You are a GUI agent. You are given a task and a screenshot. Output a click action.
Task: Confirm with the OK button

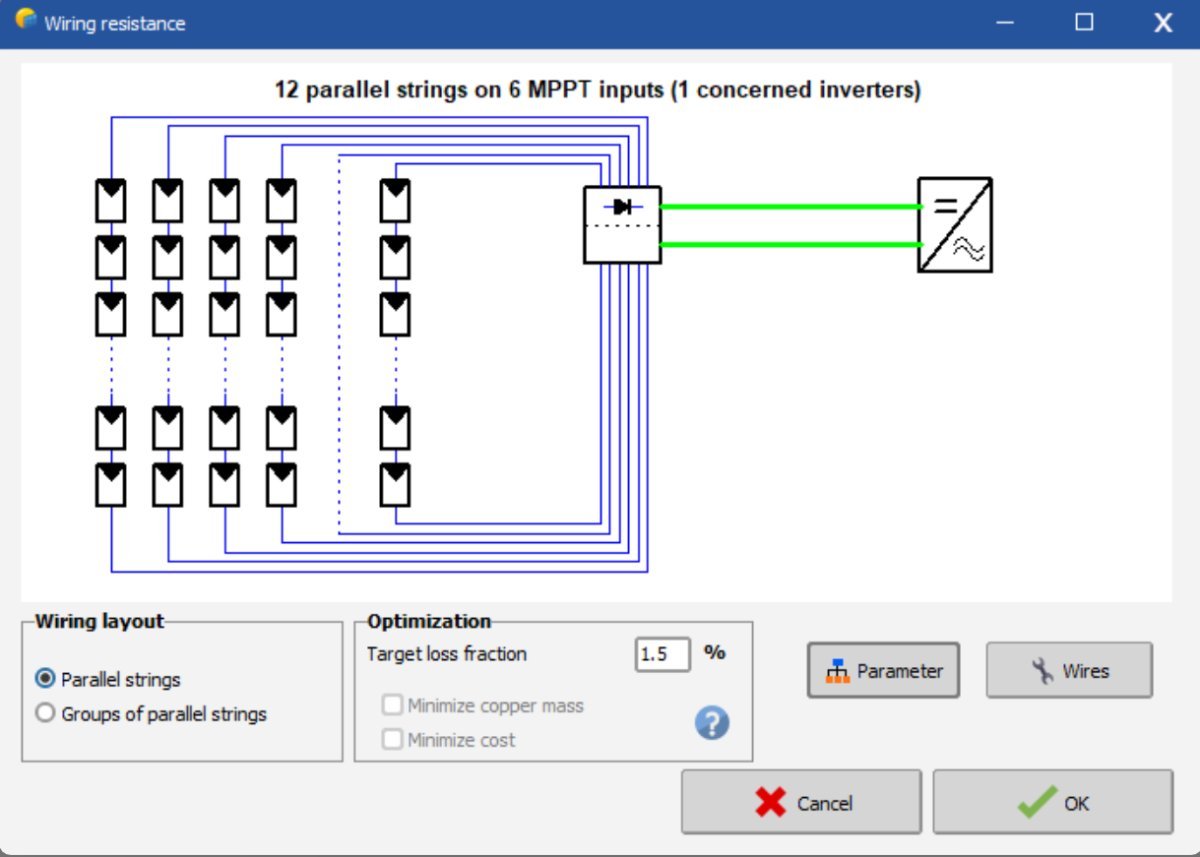(1052, 802)
